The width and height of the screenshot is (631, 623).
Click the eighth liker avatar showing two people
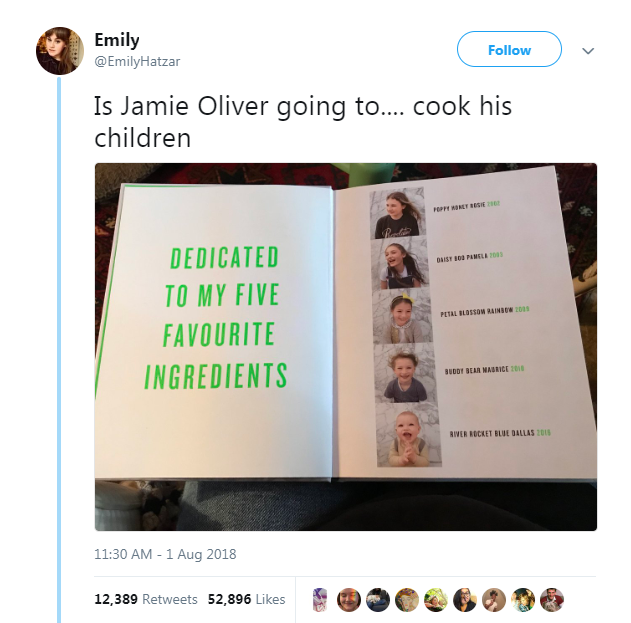coord(523,599)
